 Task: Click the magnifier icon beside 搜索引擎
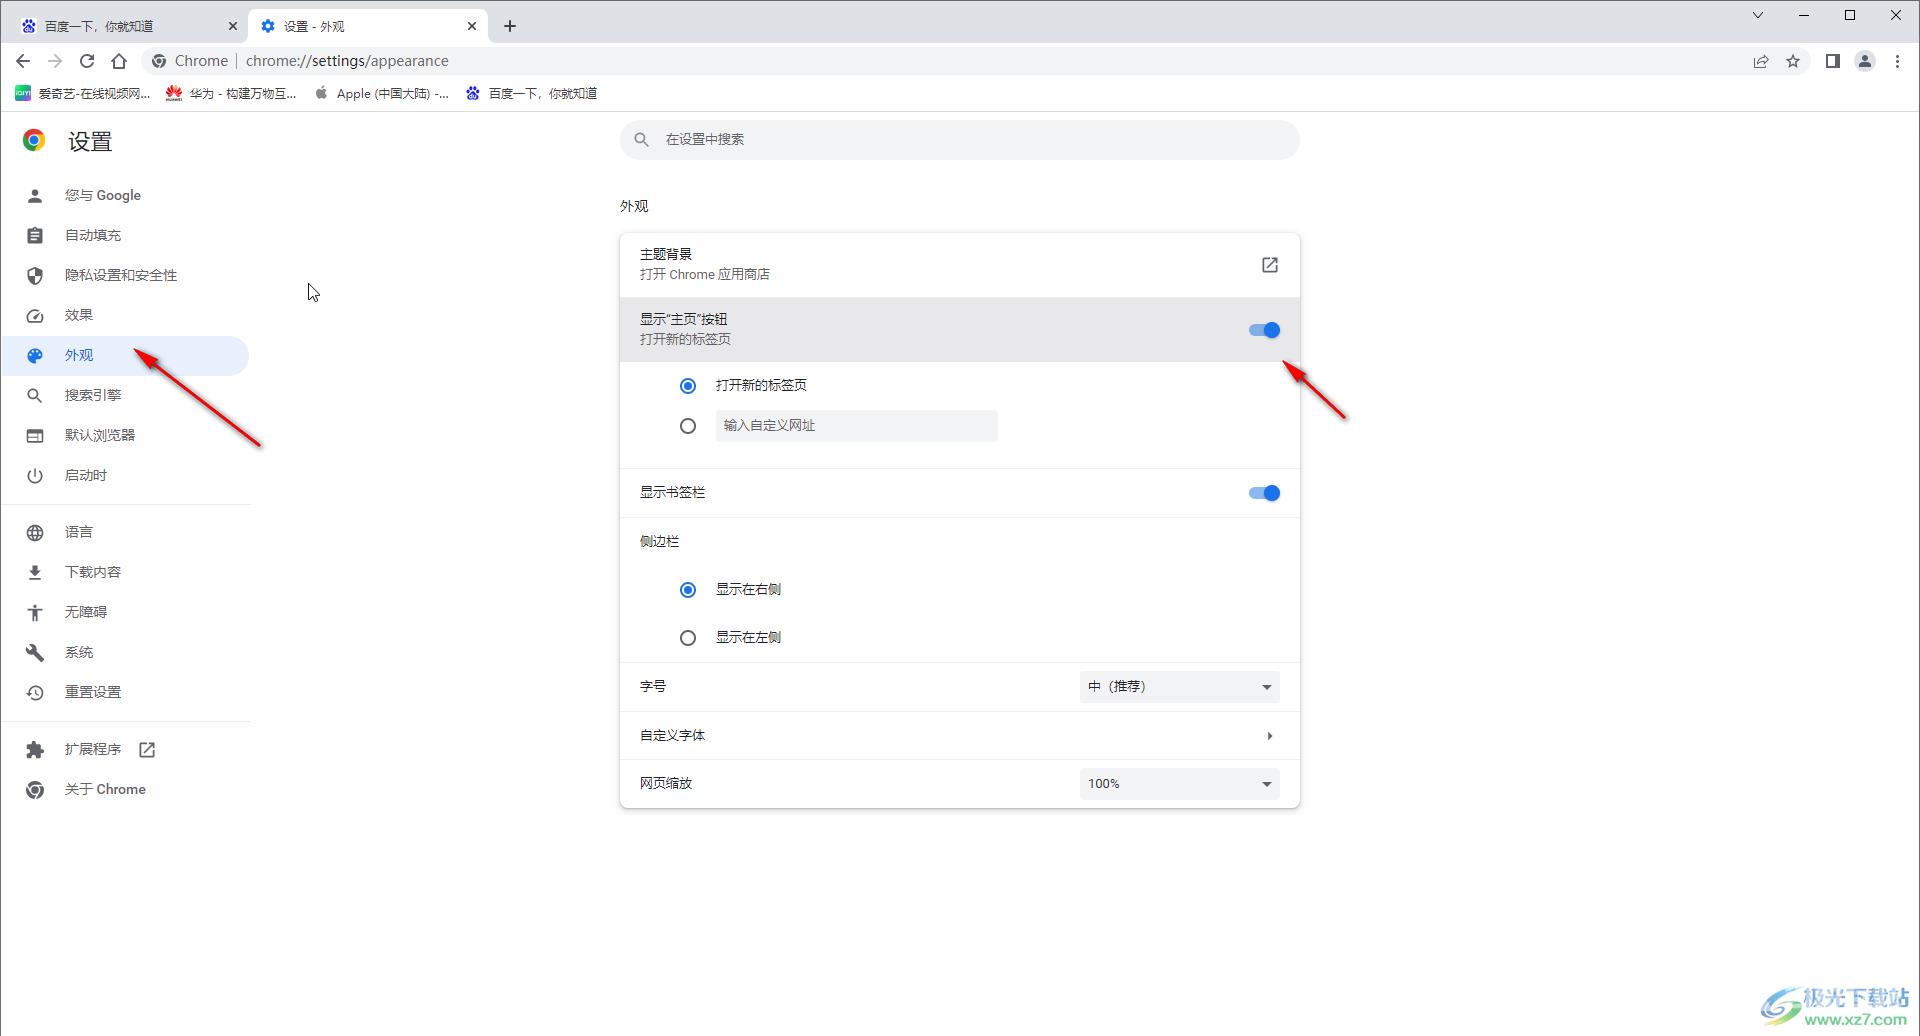click(x=35, y=396)
